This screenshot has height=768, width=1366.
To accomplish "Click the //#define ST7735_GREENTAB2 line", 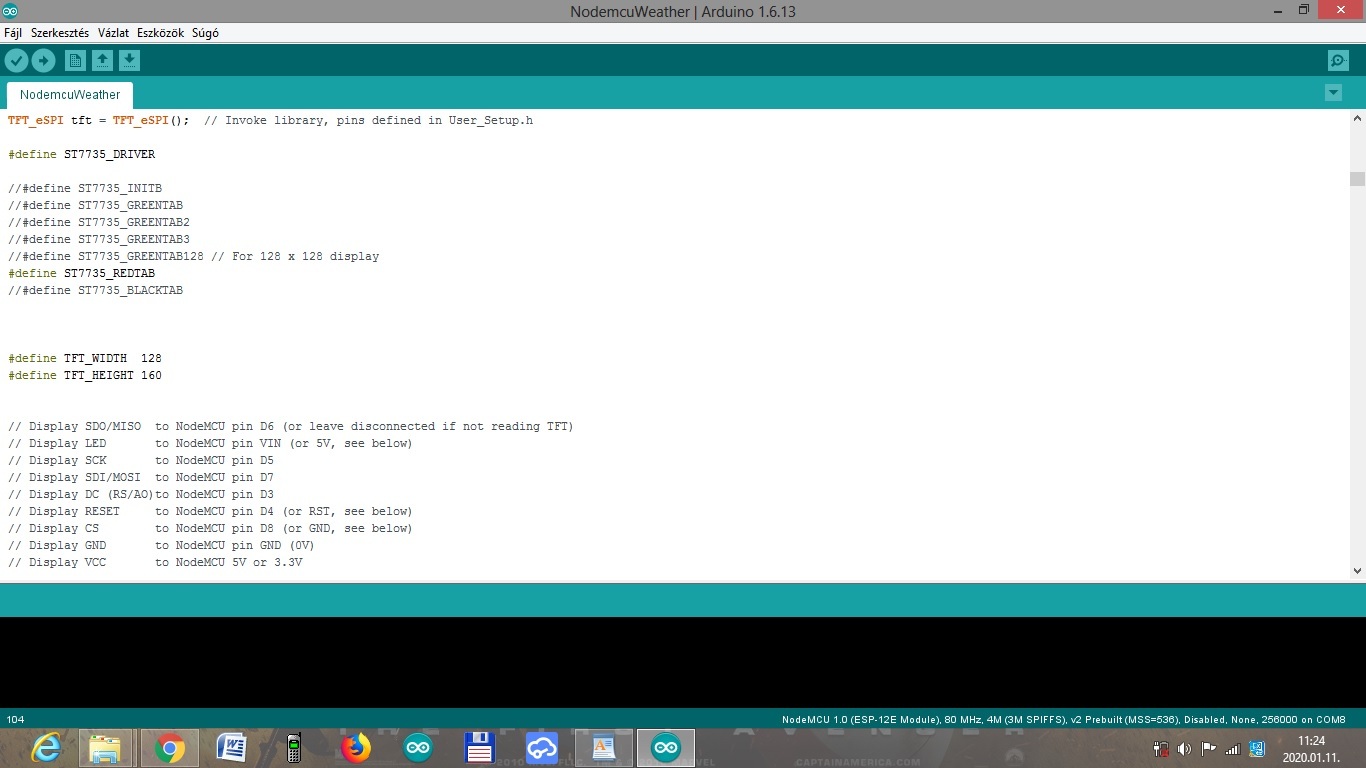I will [99, 222].
